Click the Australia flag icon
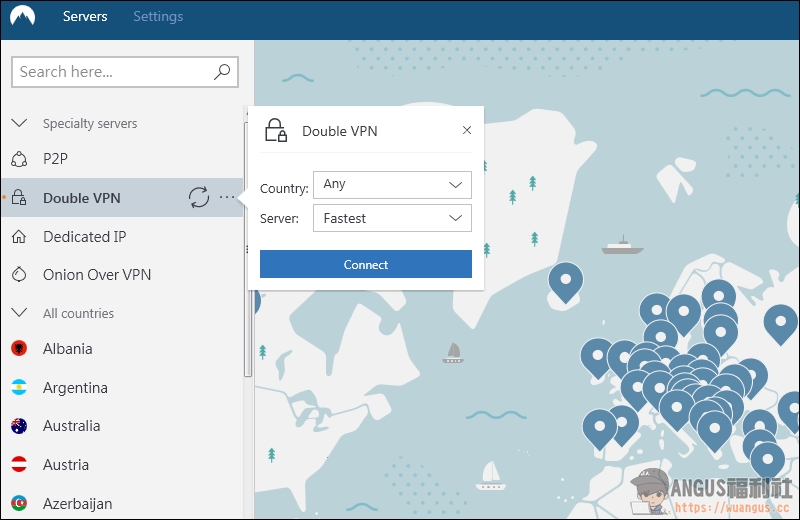800x520 pixels. point(19,426)
